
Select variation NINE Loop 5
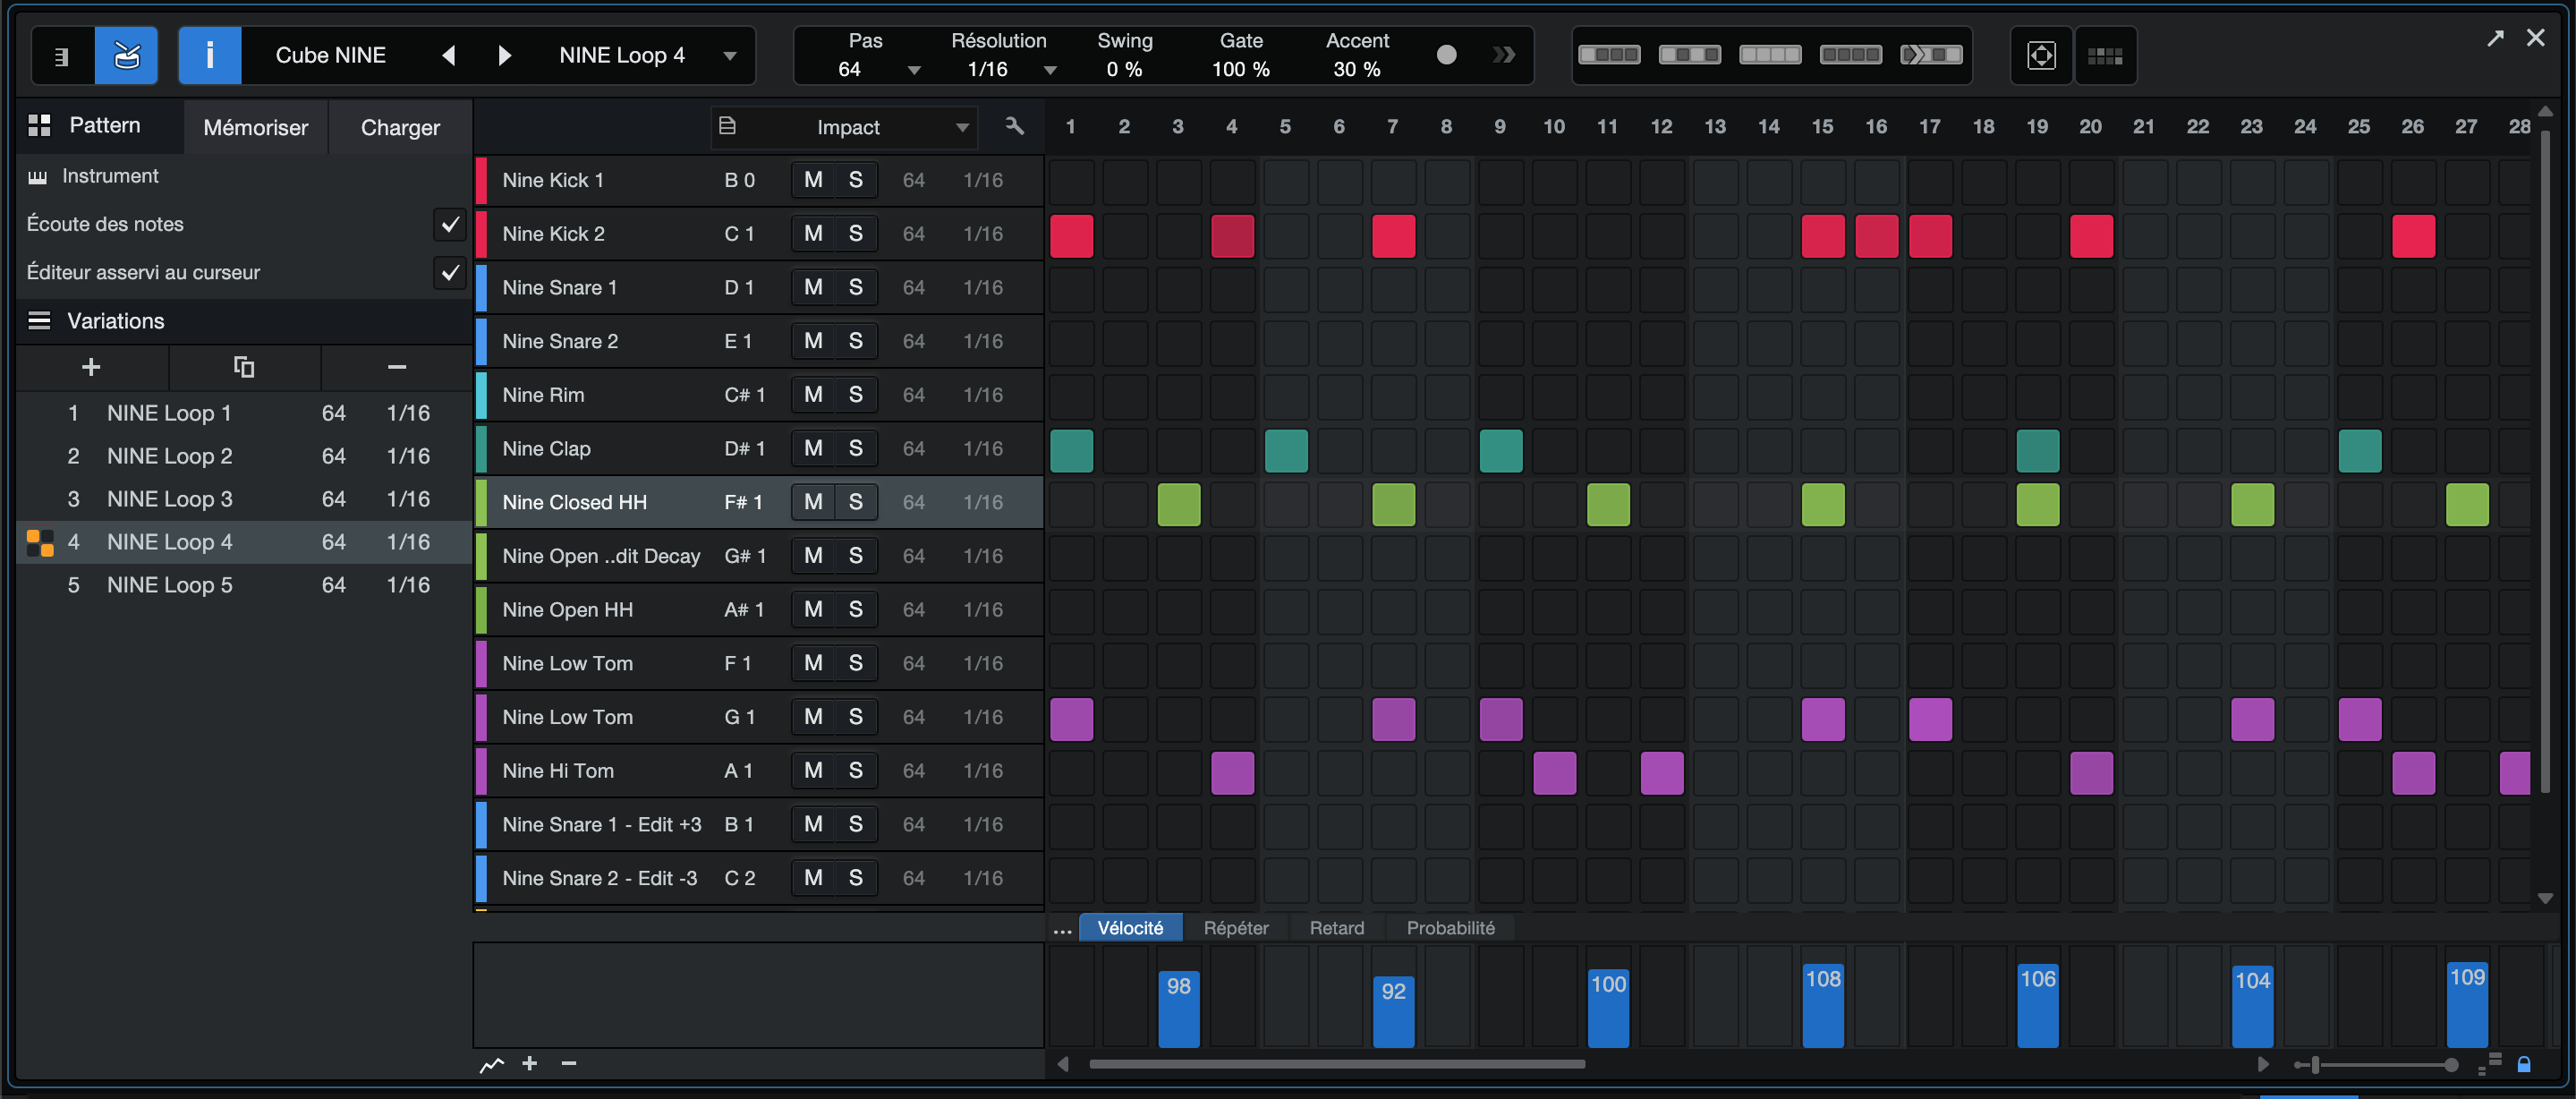244,585
